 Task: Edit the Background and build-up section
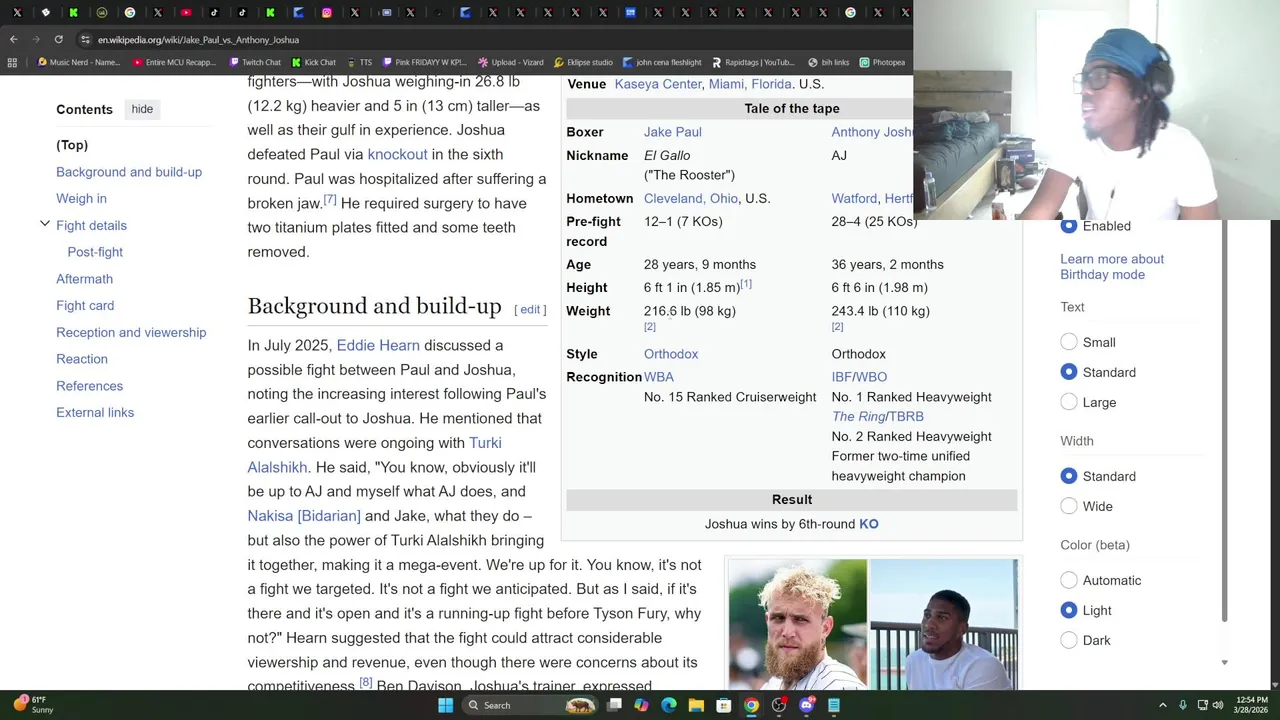530,309
